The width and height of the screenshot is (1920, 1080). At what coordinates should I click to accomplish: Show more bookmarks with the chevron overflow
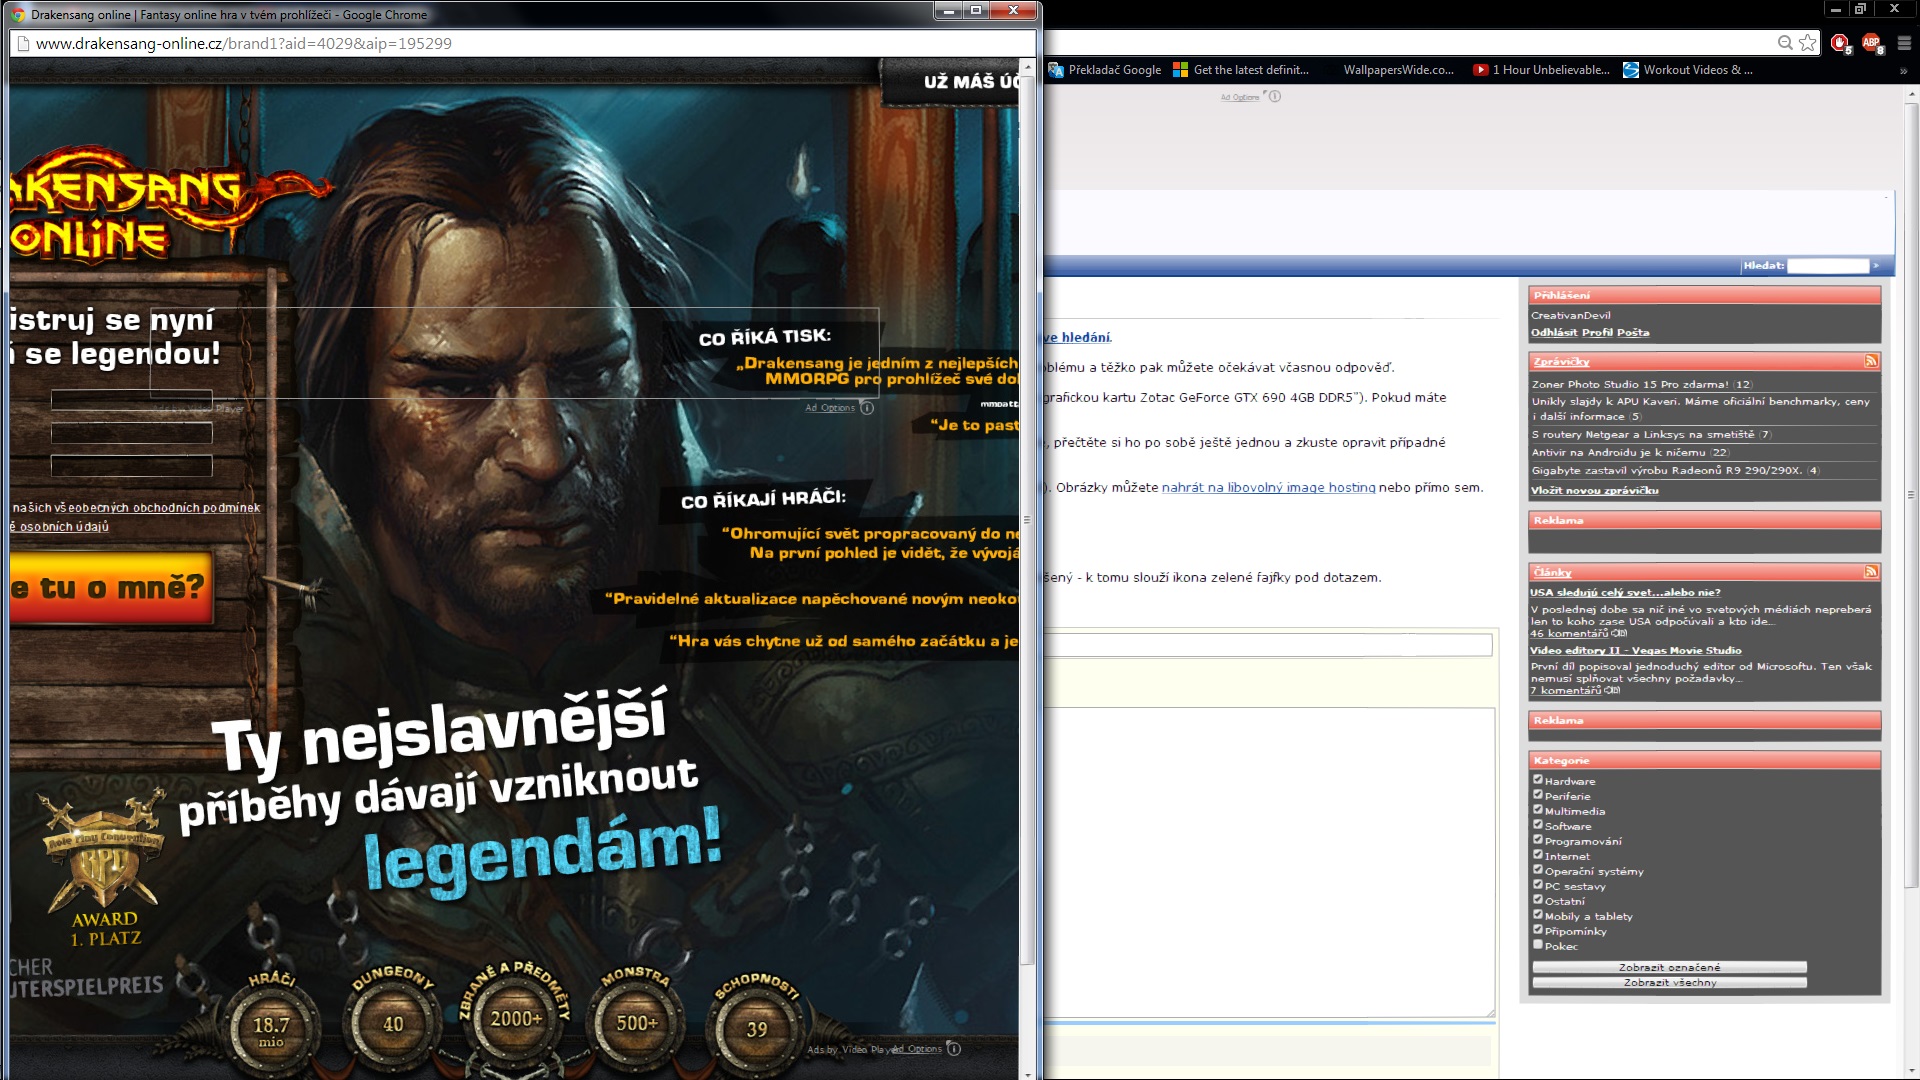pyautogui.click(x=1903, y=71)
